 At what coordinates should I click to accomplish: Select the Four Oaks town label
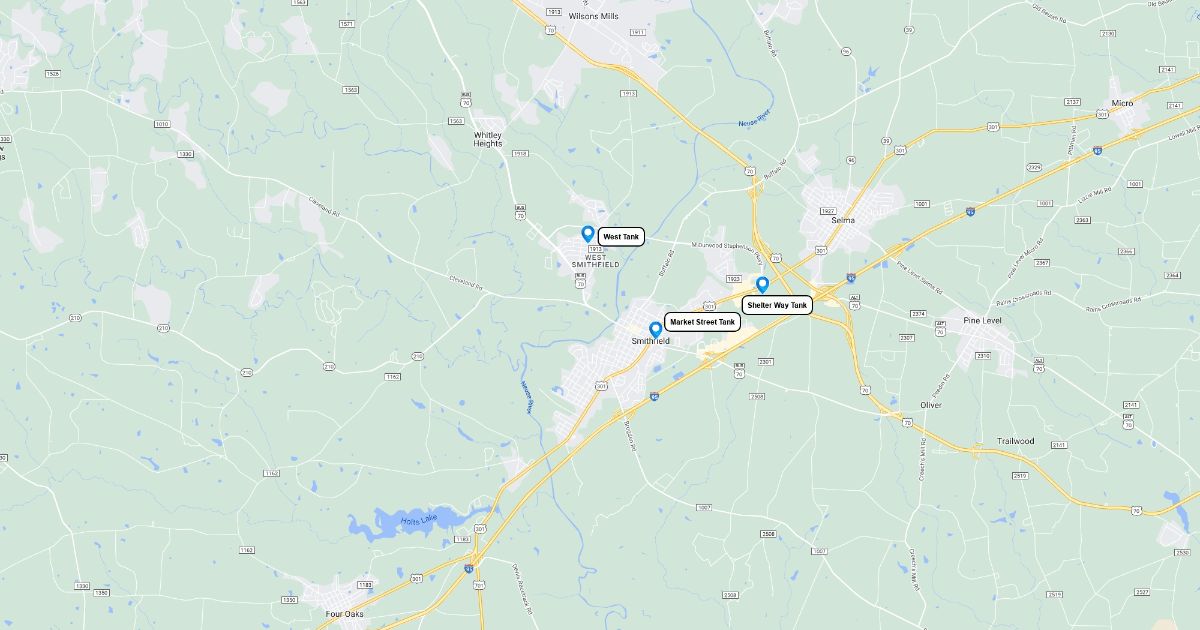pos(345,614)
